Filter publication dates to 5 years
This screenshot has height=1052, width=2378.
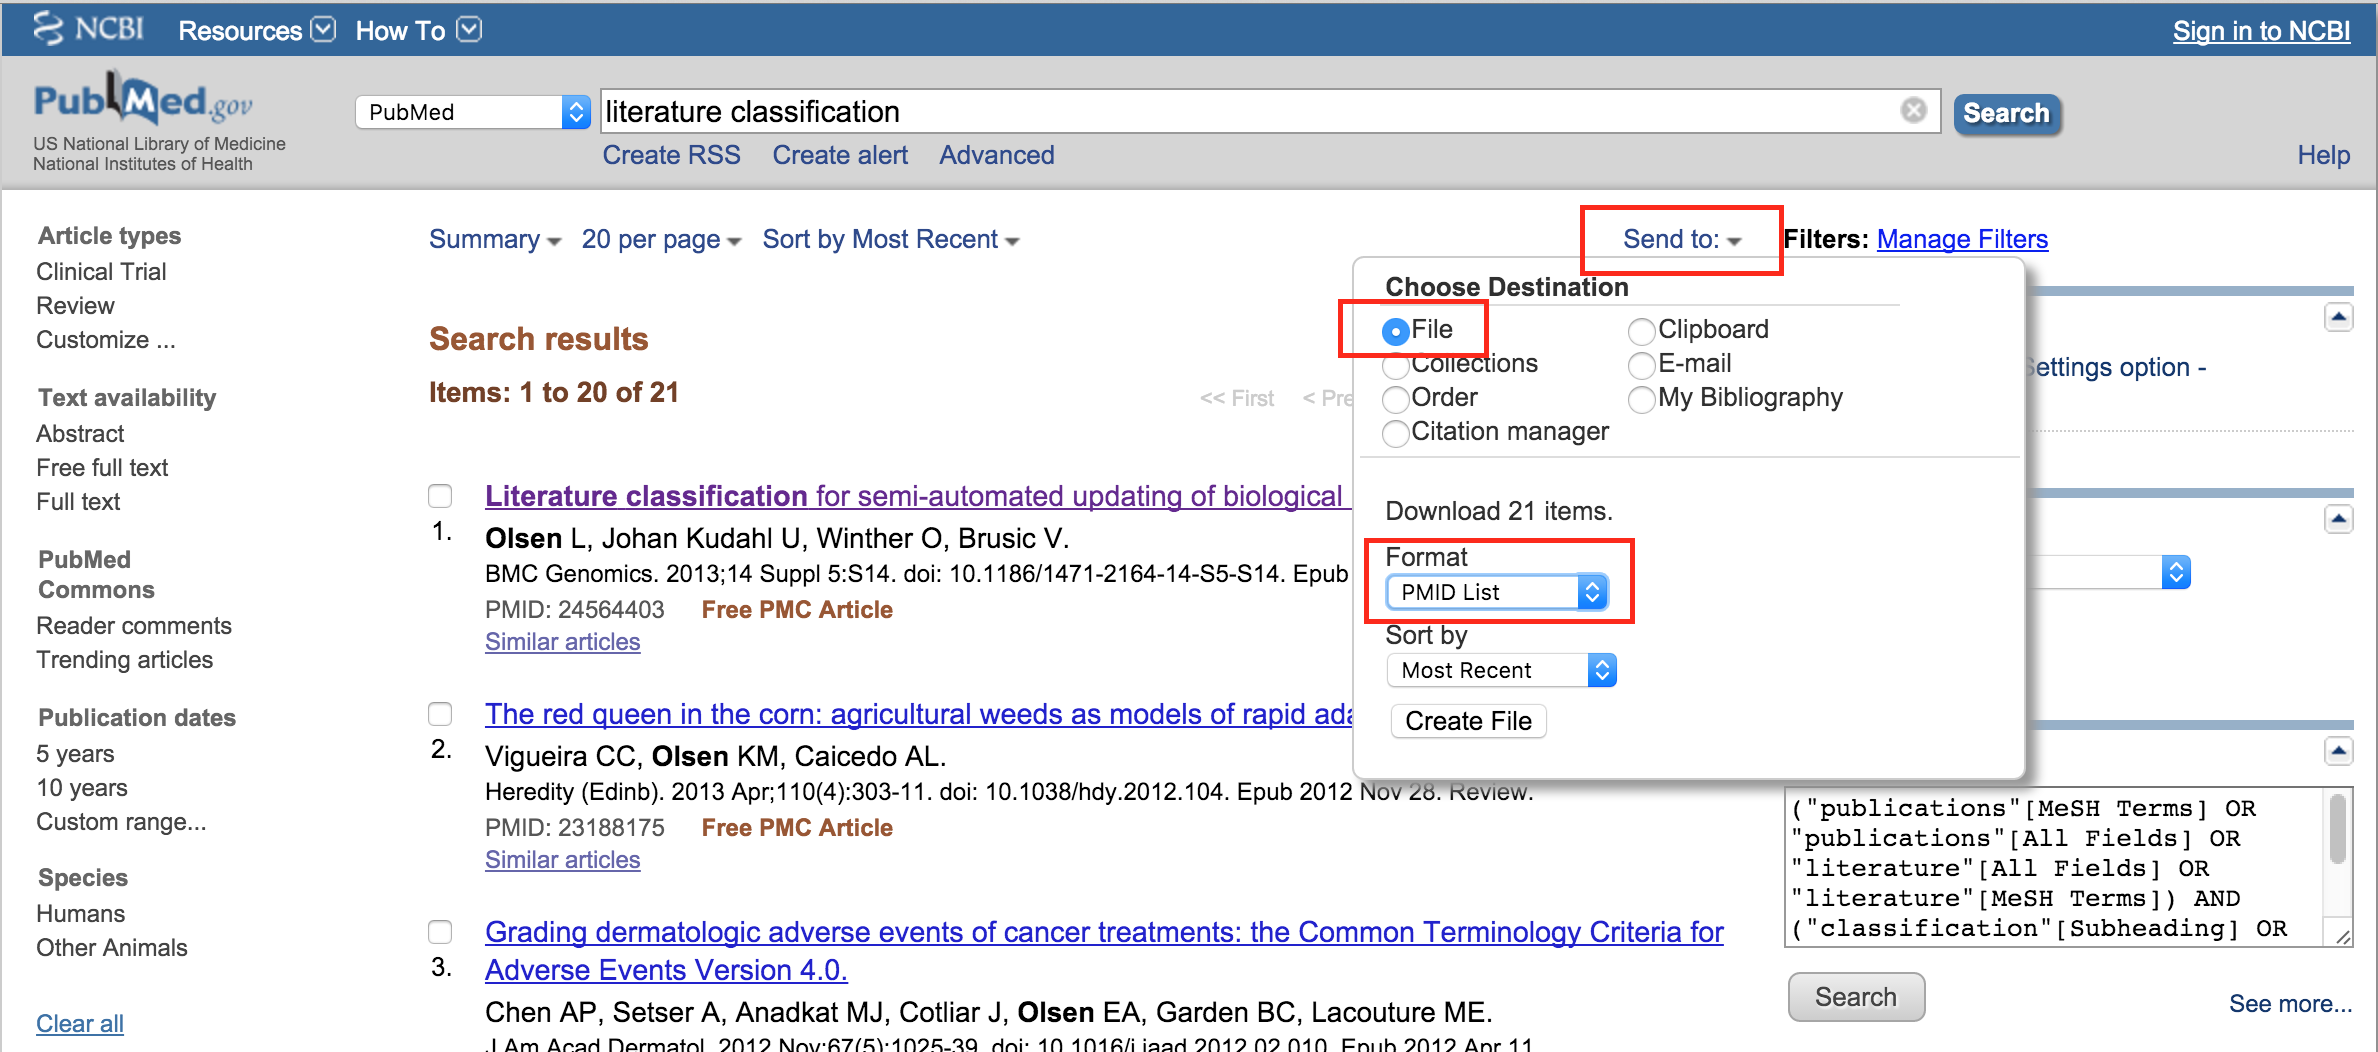click(x=75, y=754)
